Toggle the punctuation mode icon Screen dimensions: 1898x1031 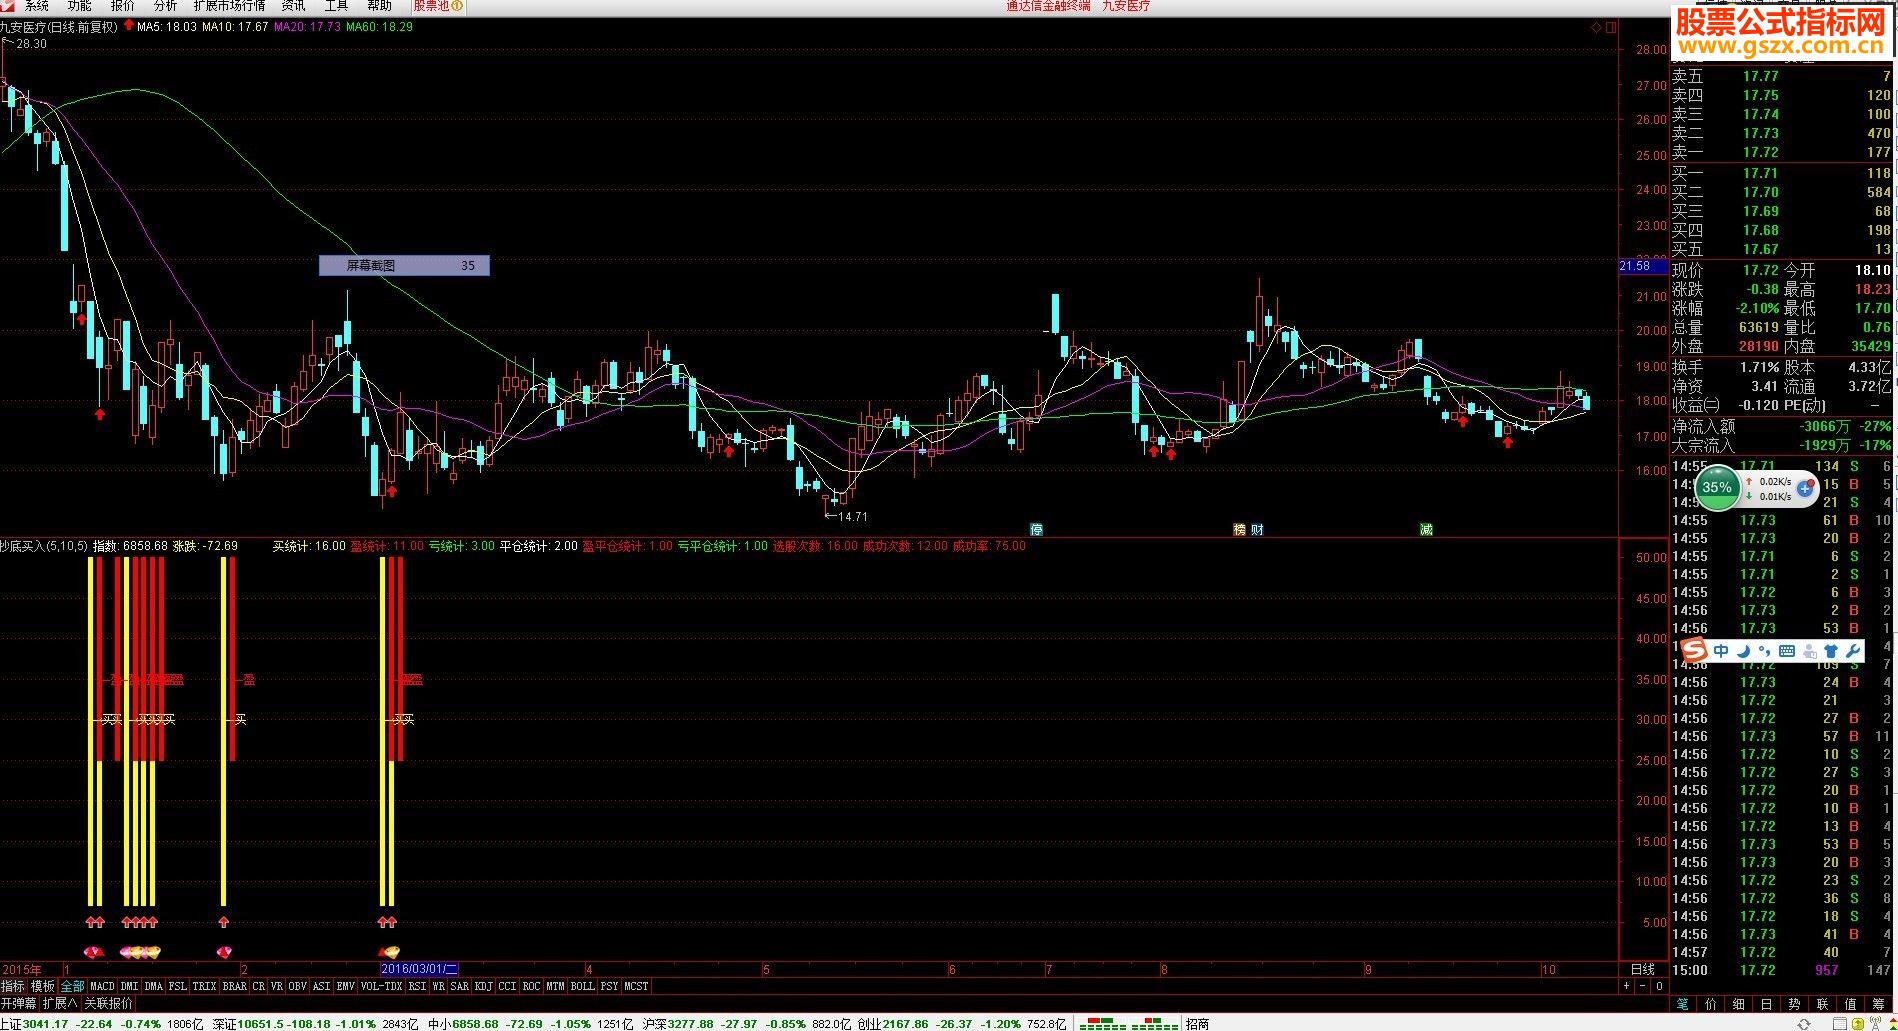tap(1764, 651)
